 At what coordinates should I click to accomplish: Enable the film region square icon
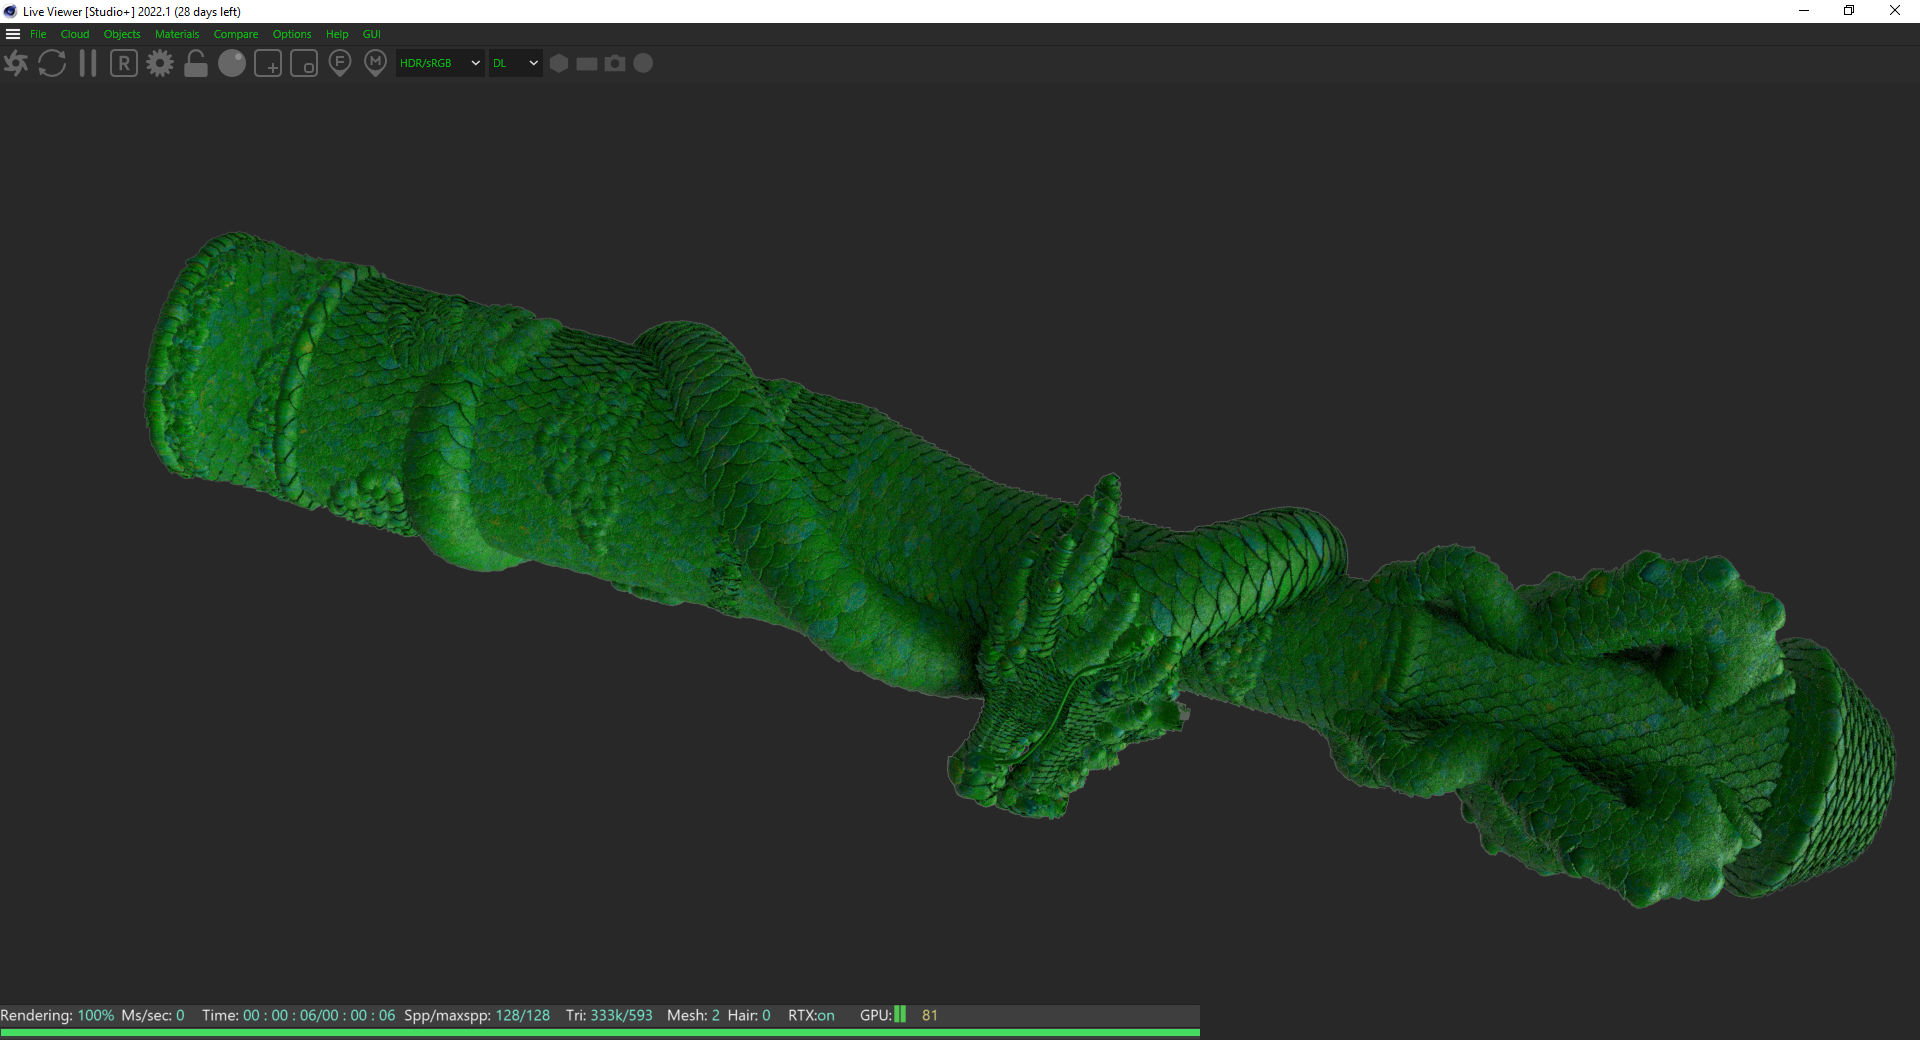304,64
